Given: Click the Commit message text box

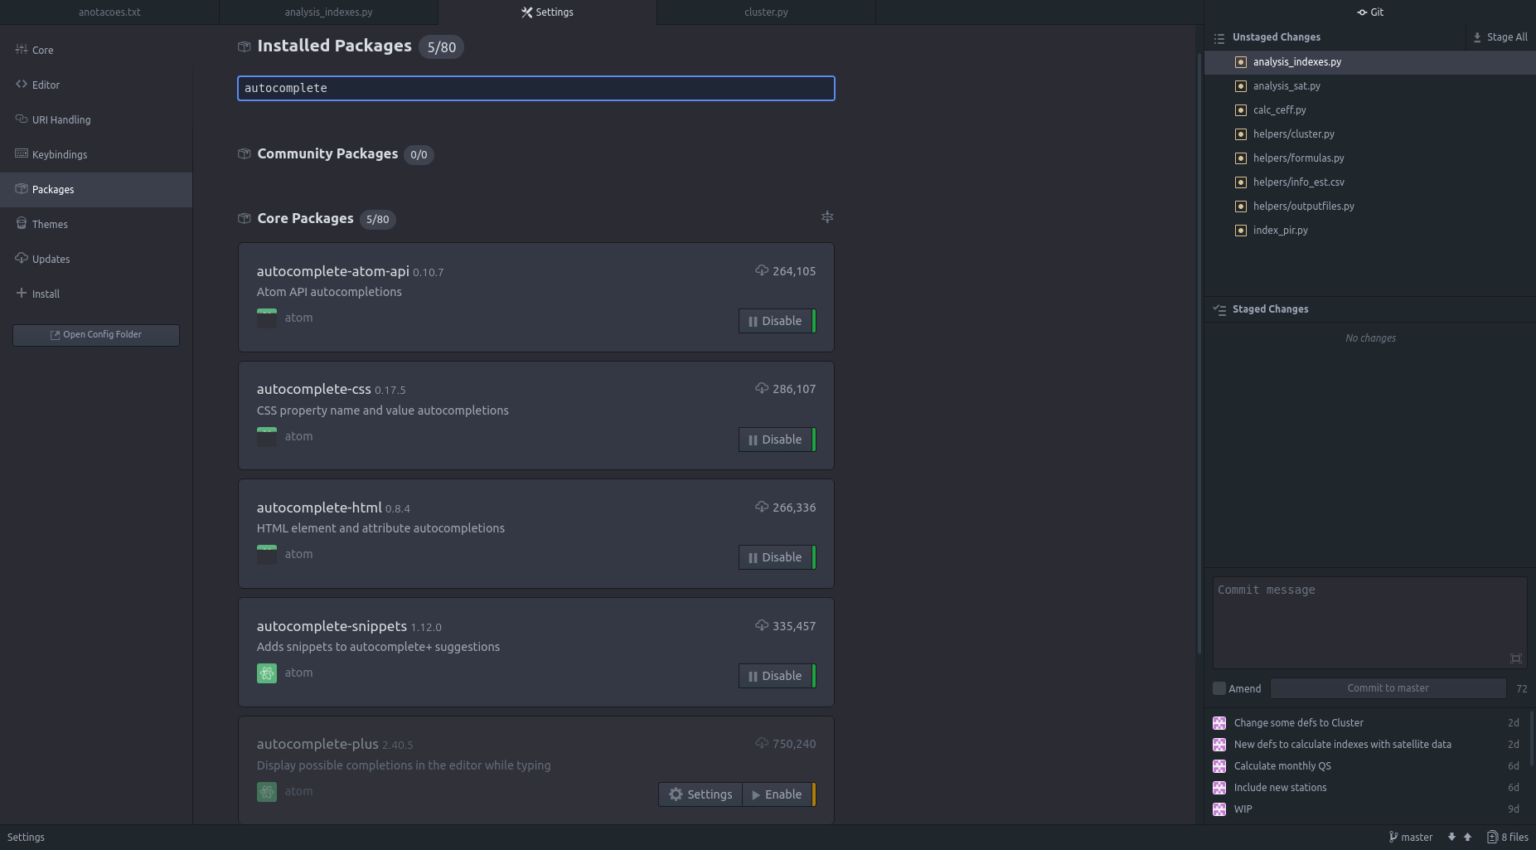Looking at the screenshot, I should click(1370, 622).
